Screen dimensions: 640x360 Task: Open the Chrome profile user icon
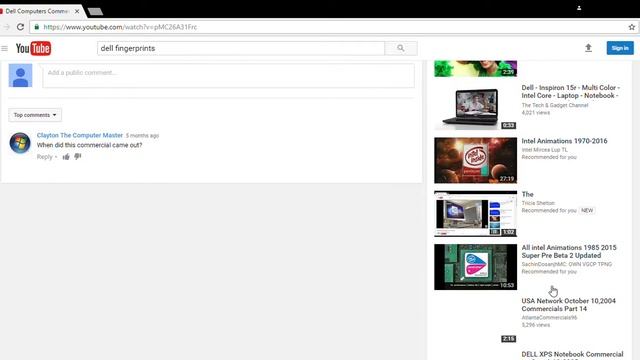[x=579, y=8]
